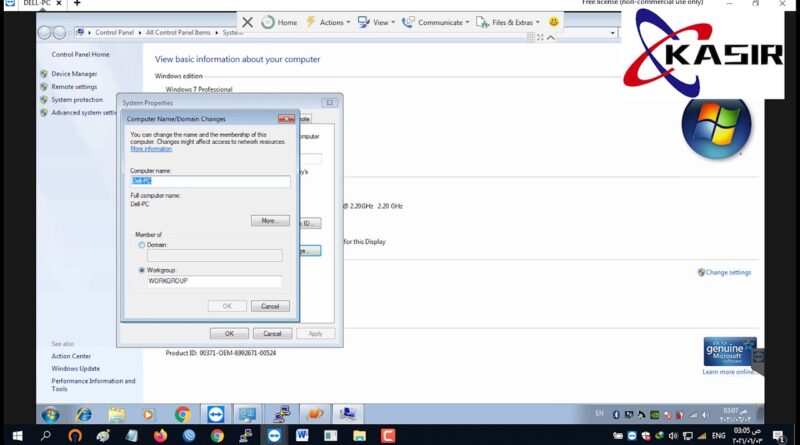Open local Windows 10 Start button
This screenshot has width=800, height=445.
pyautogui.click(x=17, y=435)
